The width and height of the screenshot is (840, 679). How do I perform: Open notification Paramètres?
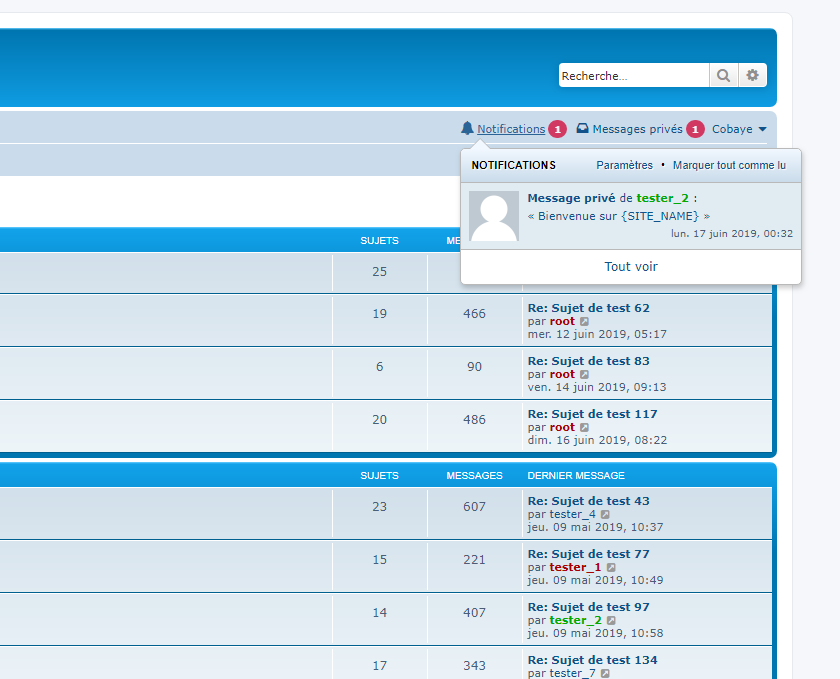coord(624,165)
